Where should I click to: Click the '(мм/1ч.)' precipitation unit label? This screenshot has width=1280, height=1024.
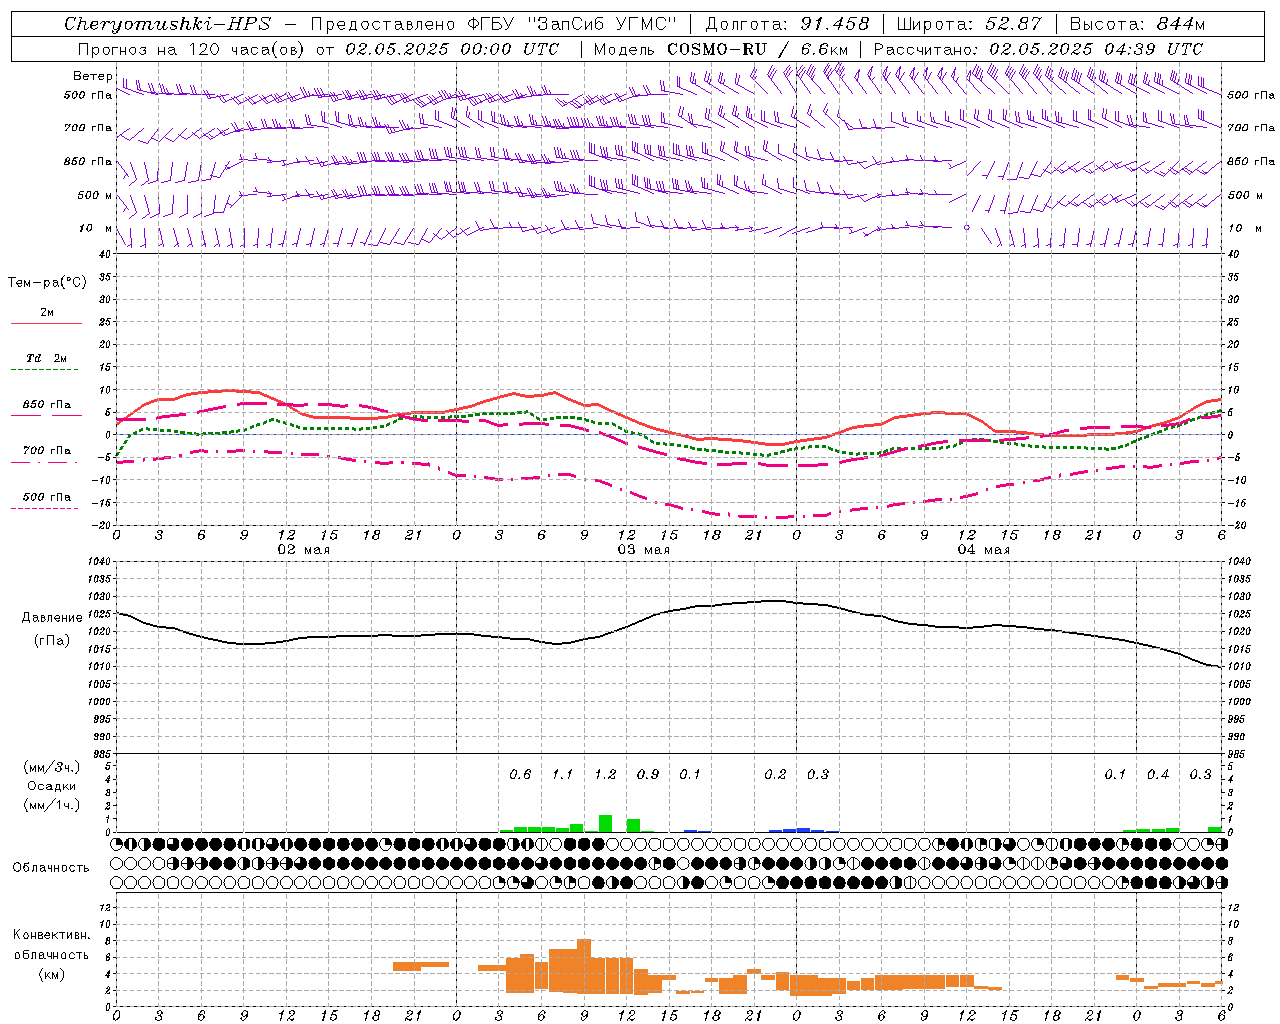(52, 804)
